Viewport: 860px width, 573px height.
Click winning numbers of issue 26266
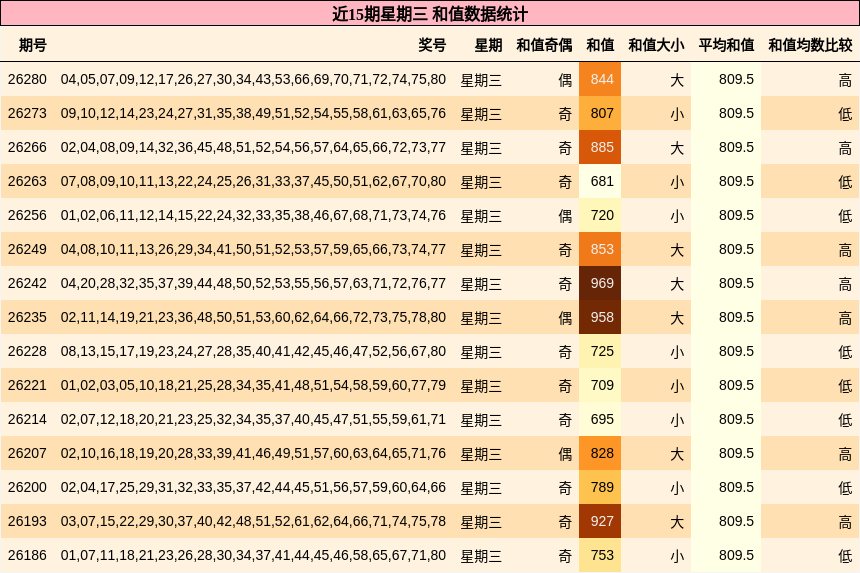tap(253, 147)
